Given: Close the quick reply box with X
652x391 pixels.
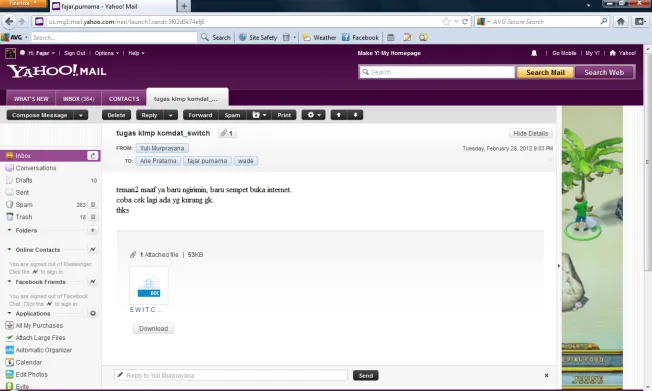Looking at the screenshot, I should pyautogui.click(x=546, y=375).
